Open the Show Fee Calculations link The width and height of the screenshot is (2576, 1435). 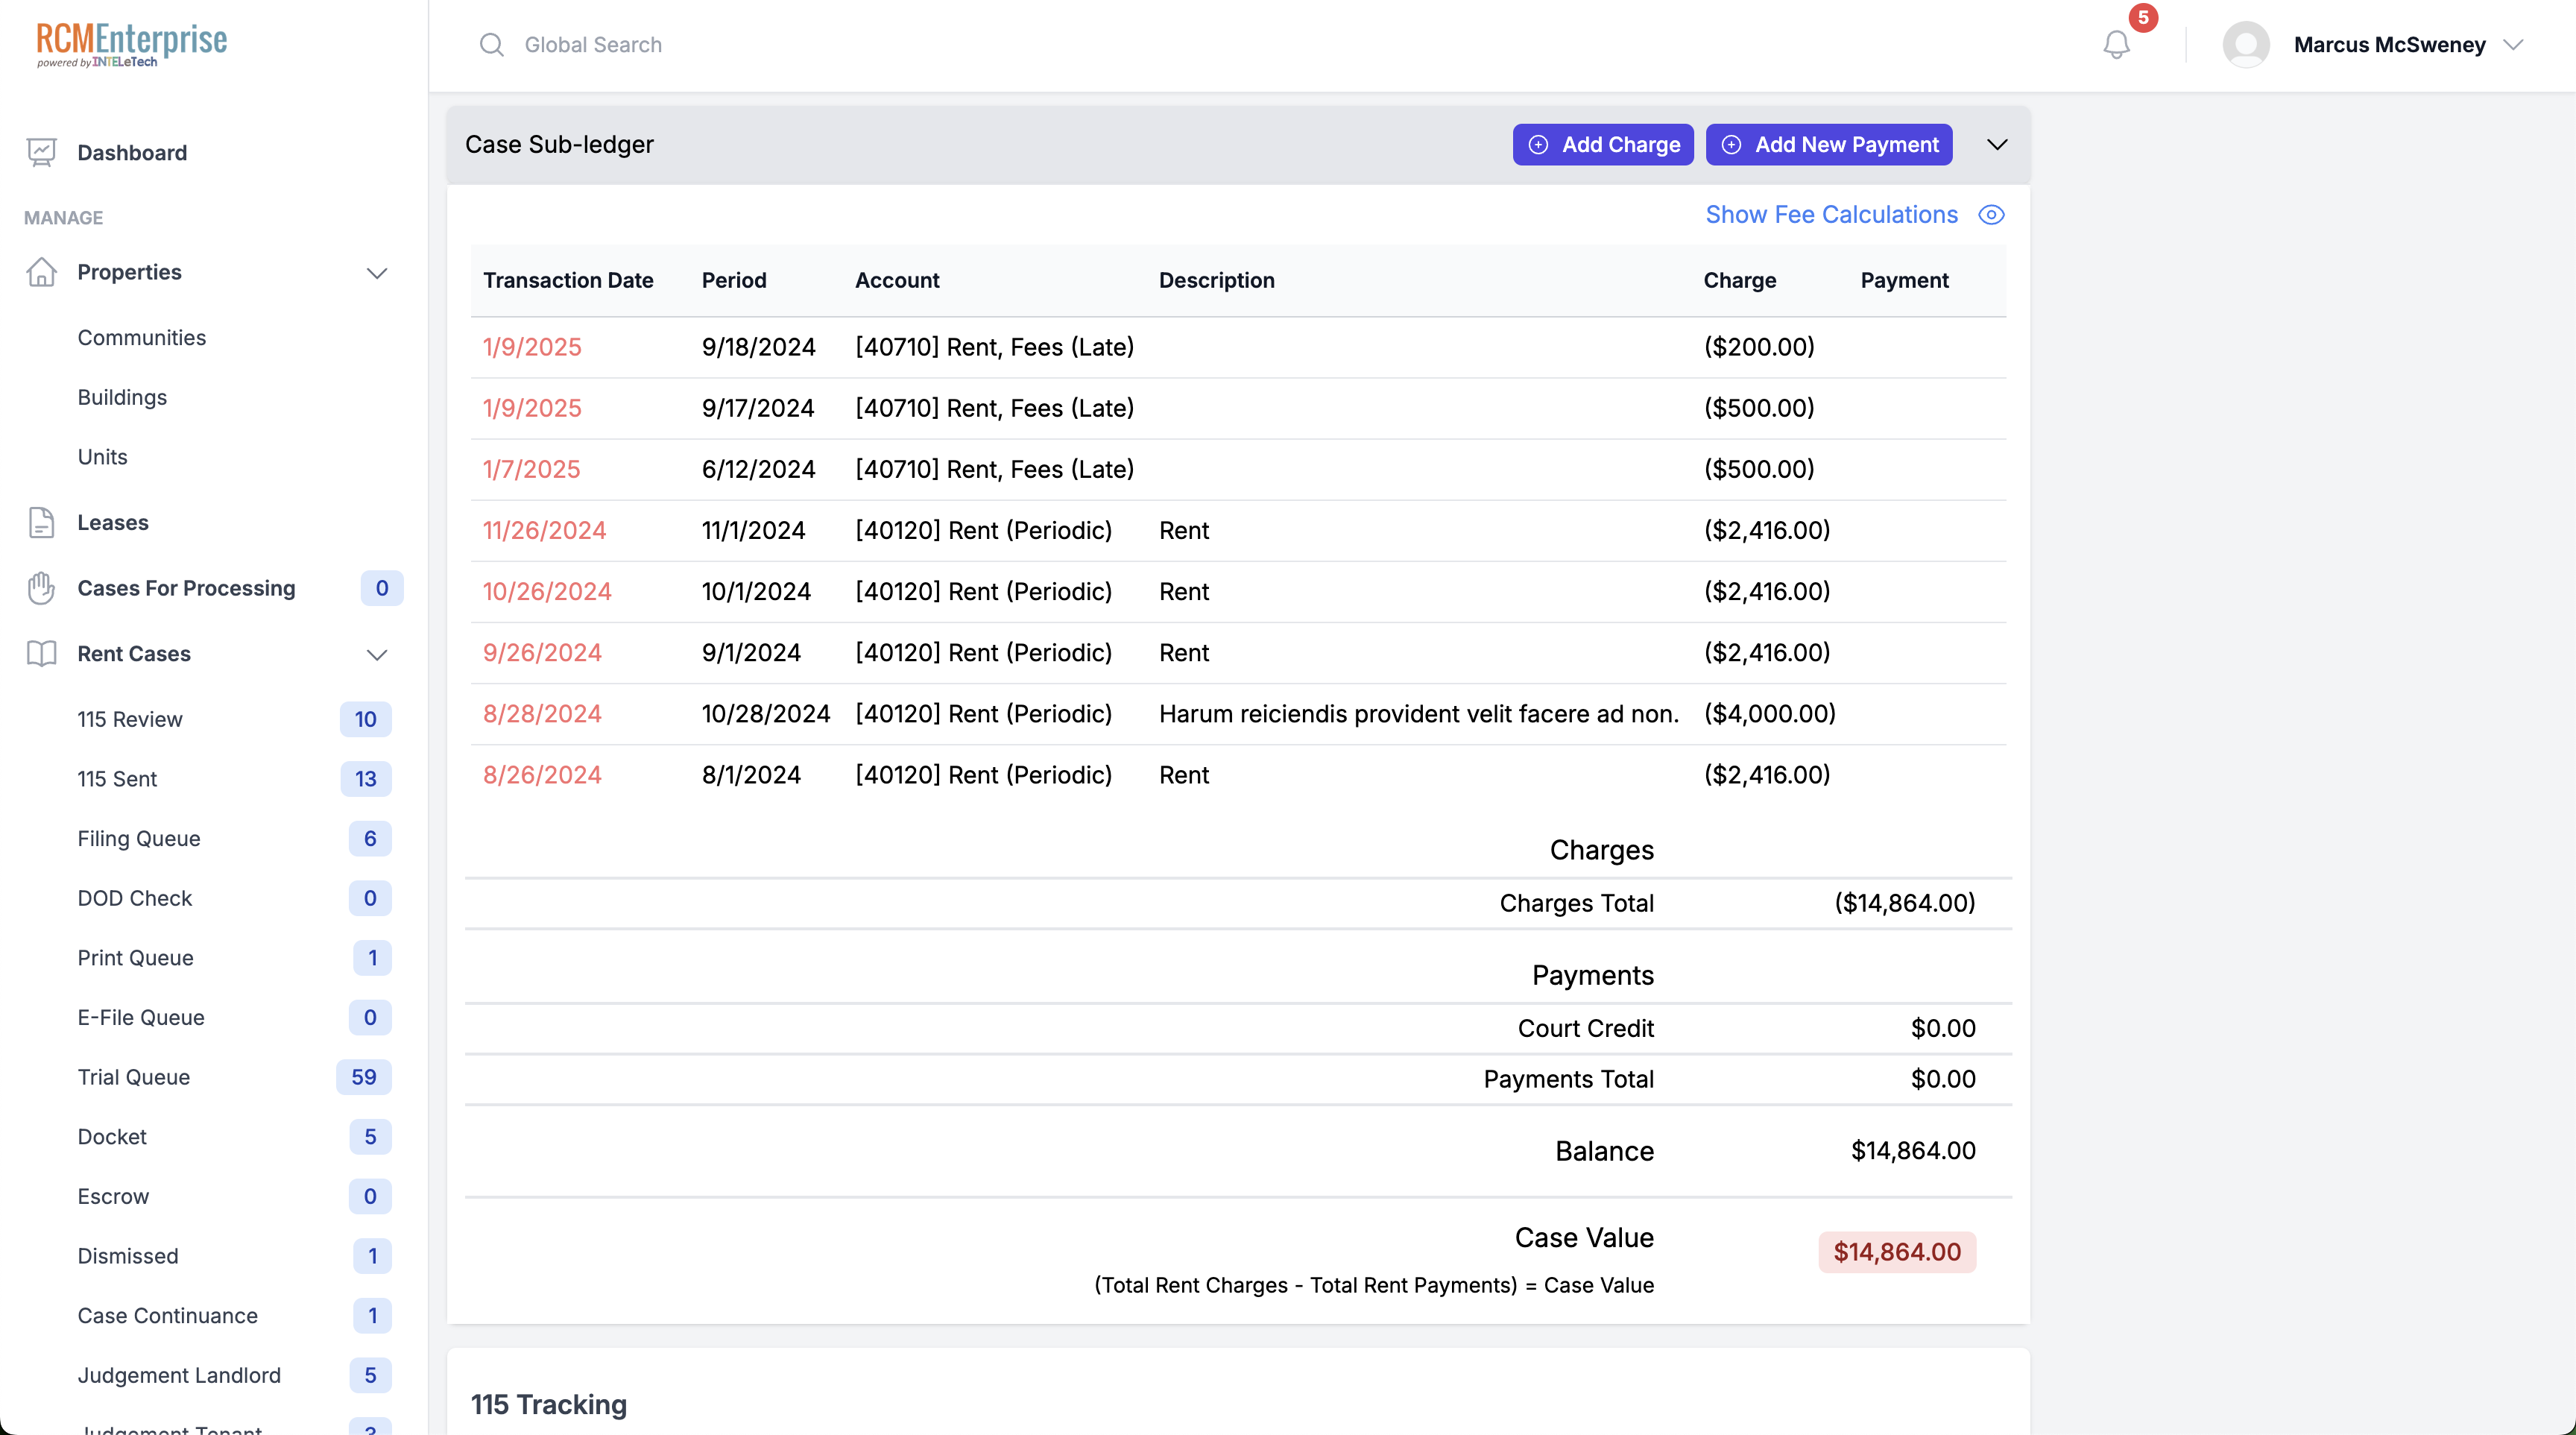[1831, 214]
